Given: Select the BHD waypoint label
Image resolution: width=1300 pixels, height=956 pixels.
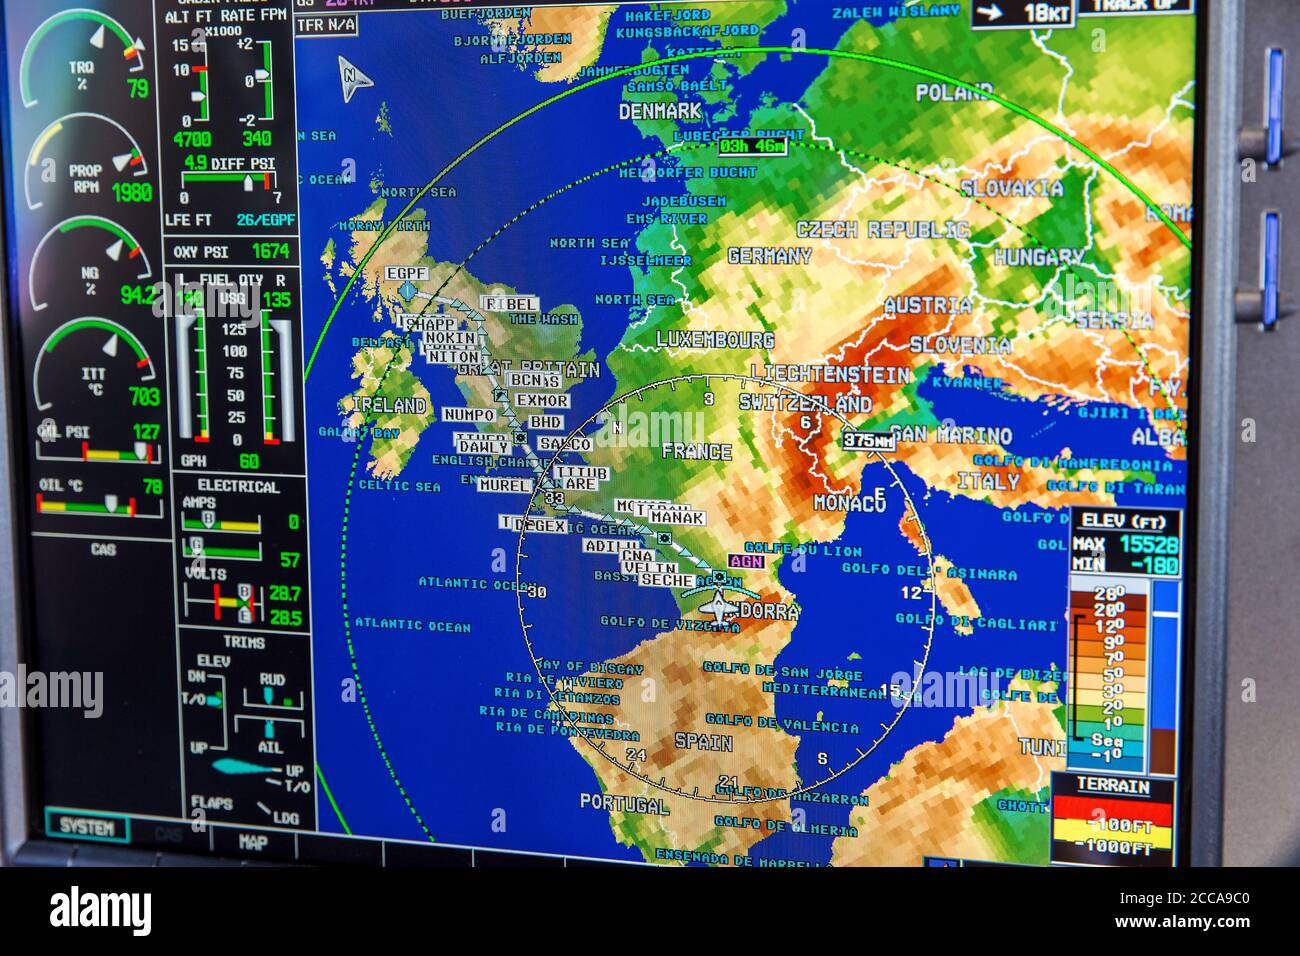Looking at the screenshot, I should coord(545,422).
